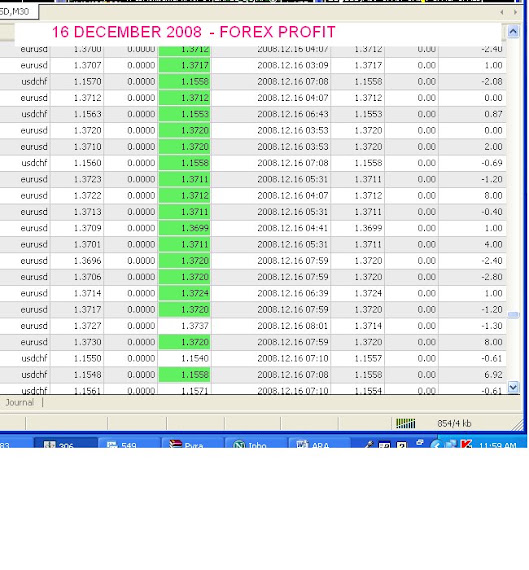The height and width of the screenshot is (570, 529).
Task: Click open price cell '1.3709'
Action: click(87, 228)
